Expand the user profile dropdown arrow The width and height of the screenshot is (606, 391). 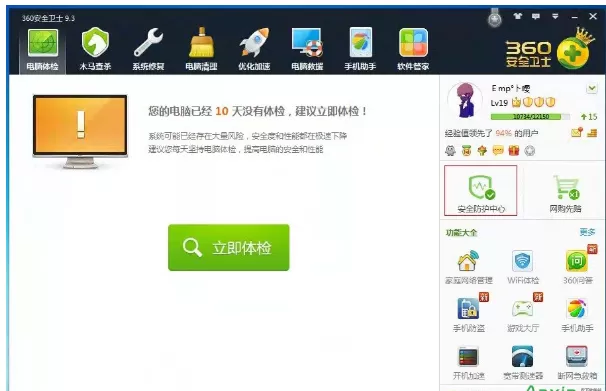[592, 88]
